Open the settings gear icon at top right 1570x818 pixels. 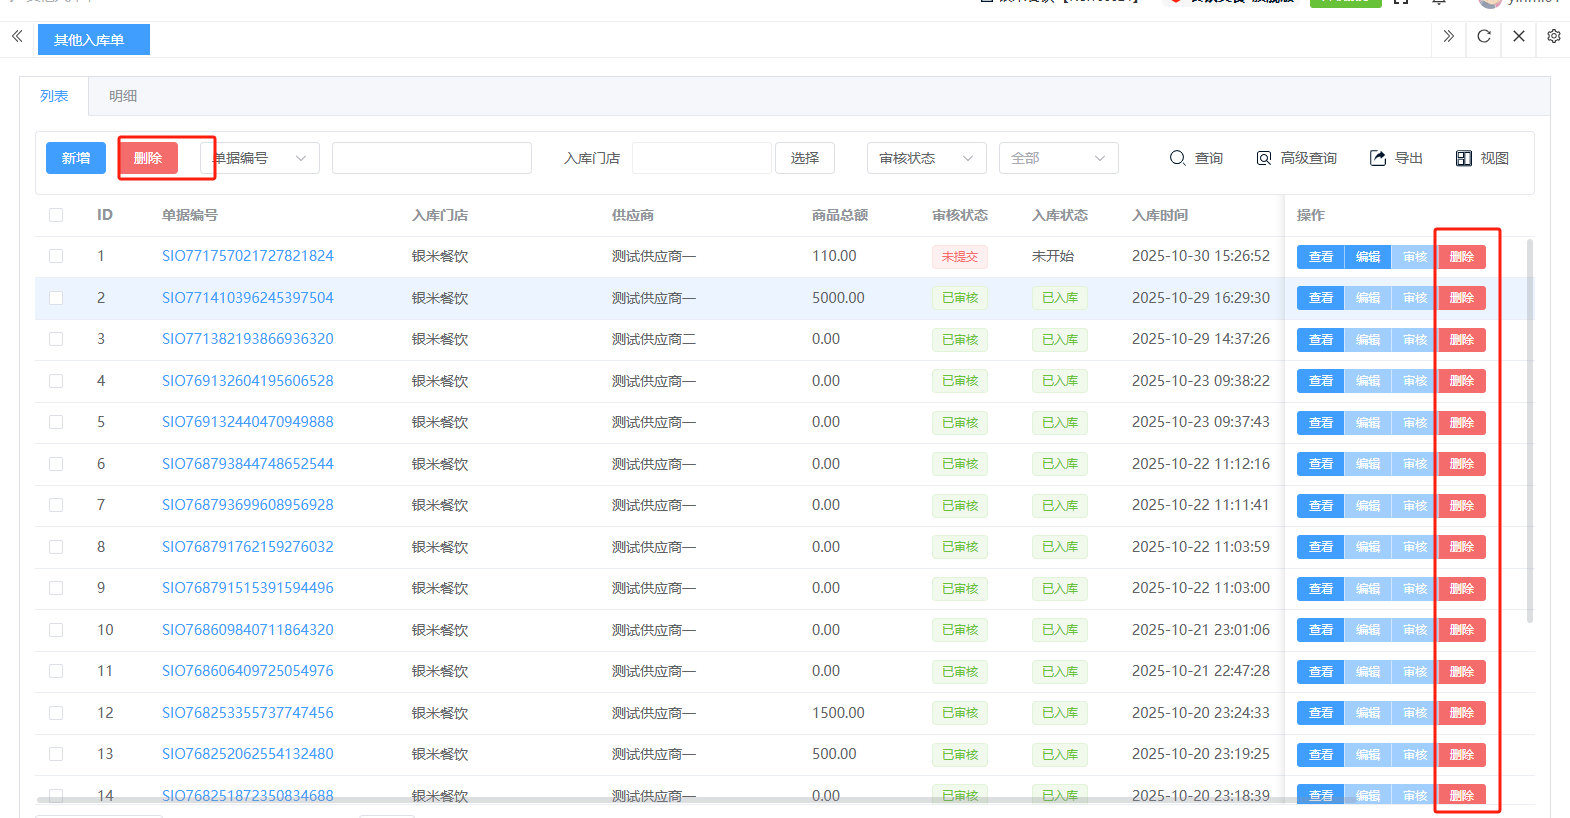click(x=1554, y=36)
